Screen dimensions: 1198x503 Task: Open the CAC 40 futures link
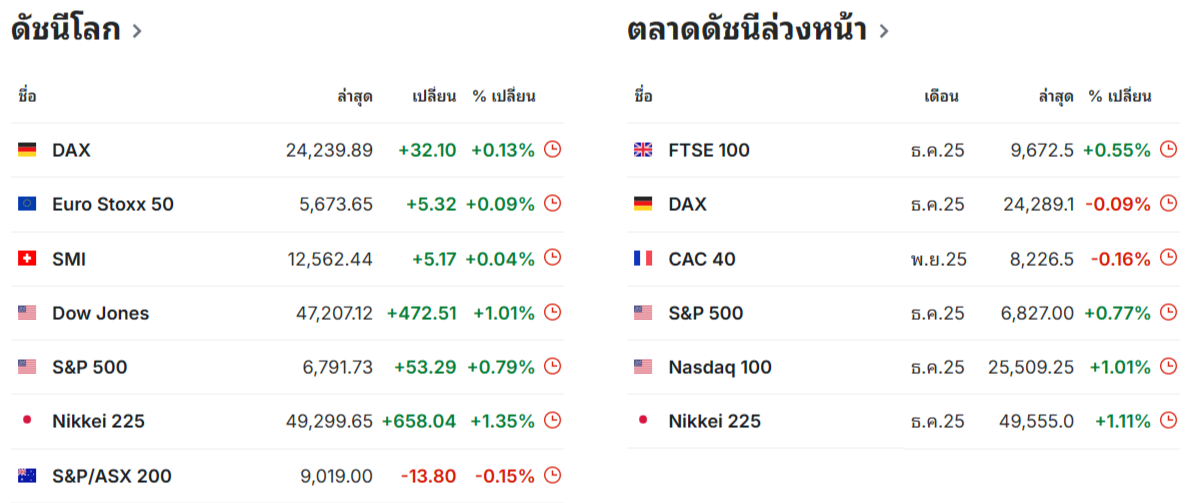702,259
